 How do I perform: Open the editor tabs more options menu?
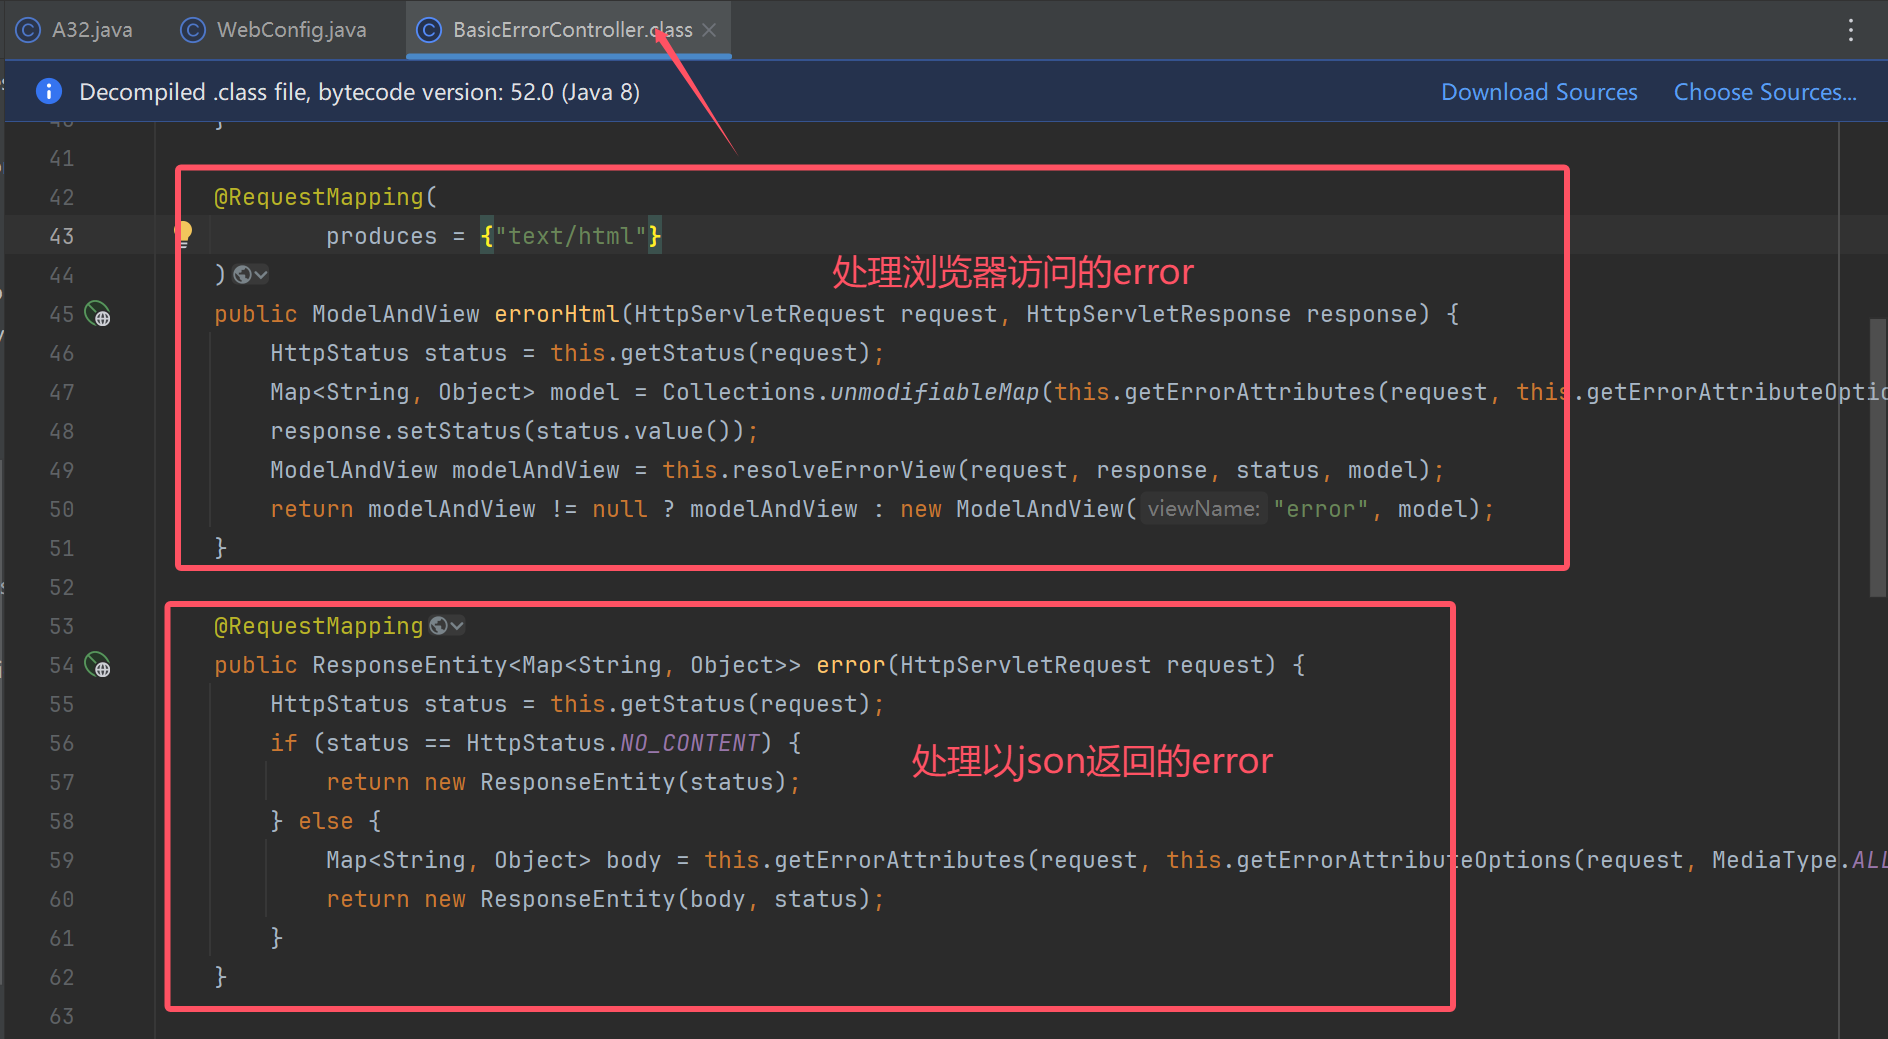(1851, 30)
